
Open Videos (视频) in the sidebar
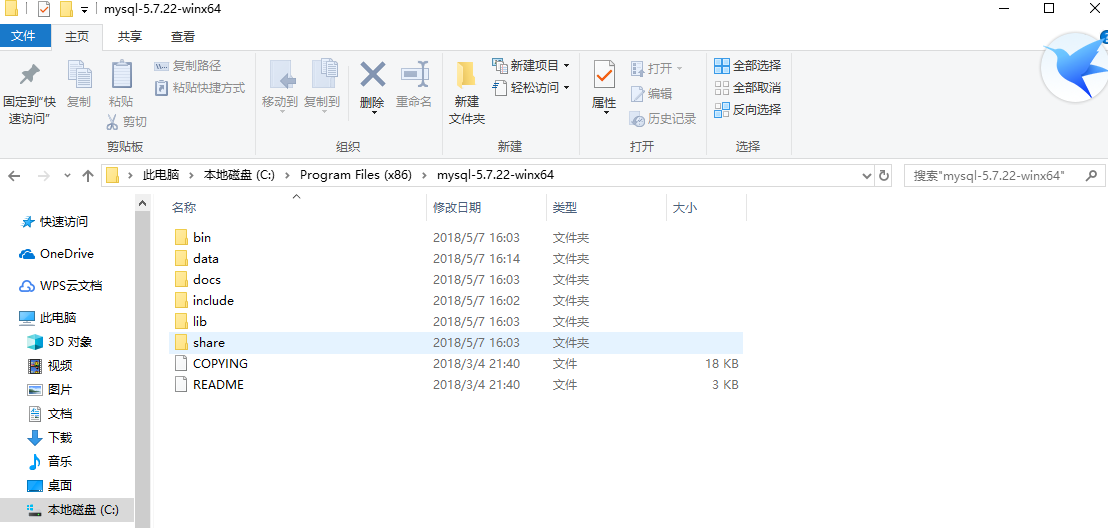coord(49,365)
